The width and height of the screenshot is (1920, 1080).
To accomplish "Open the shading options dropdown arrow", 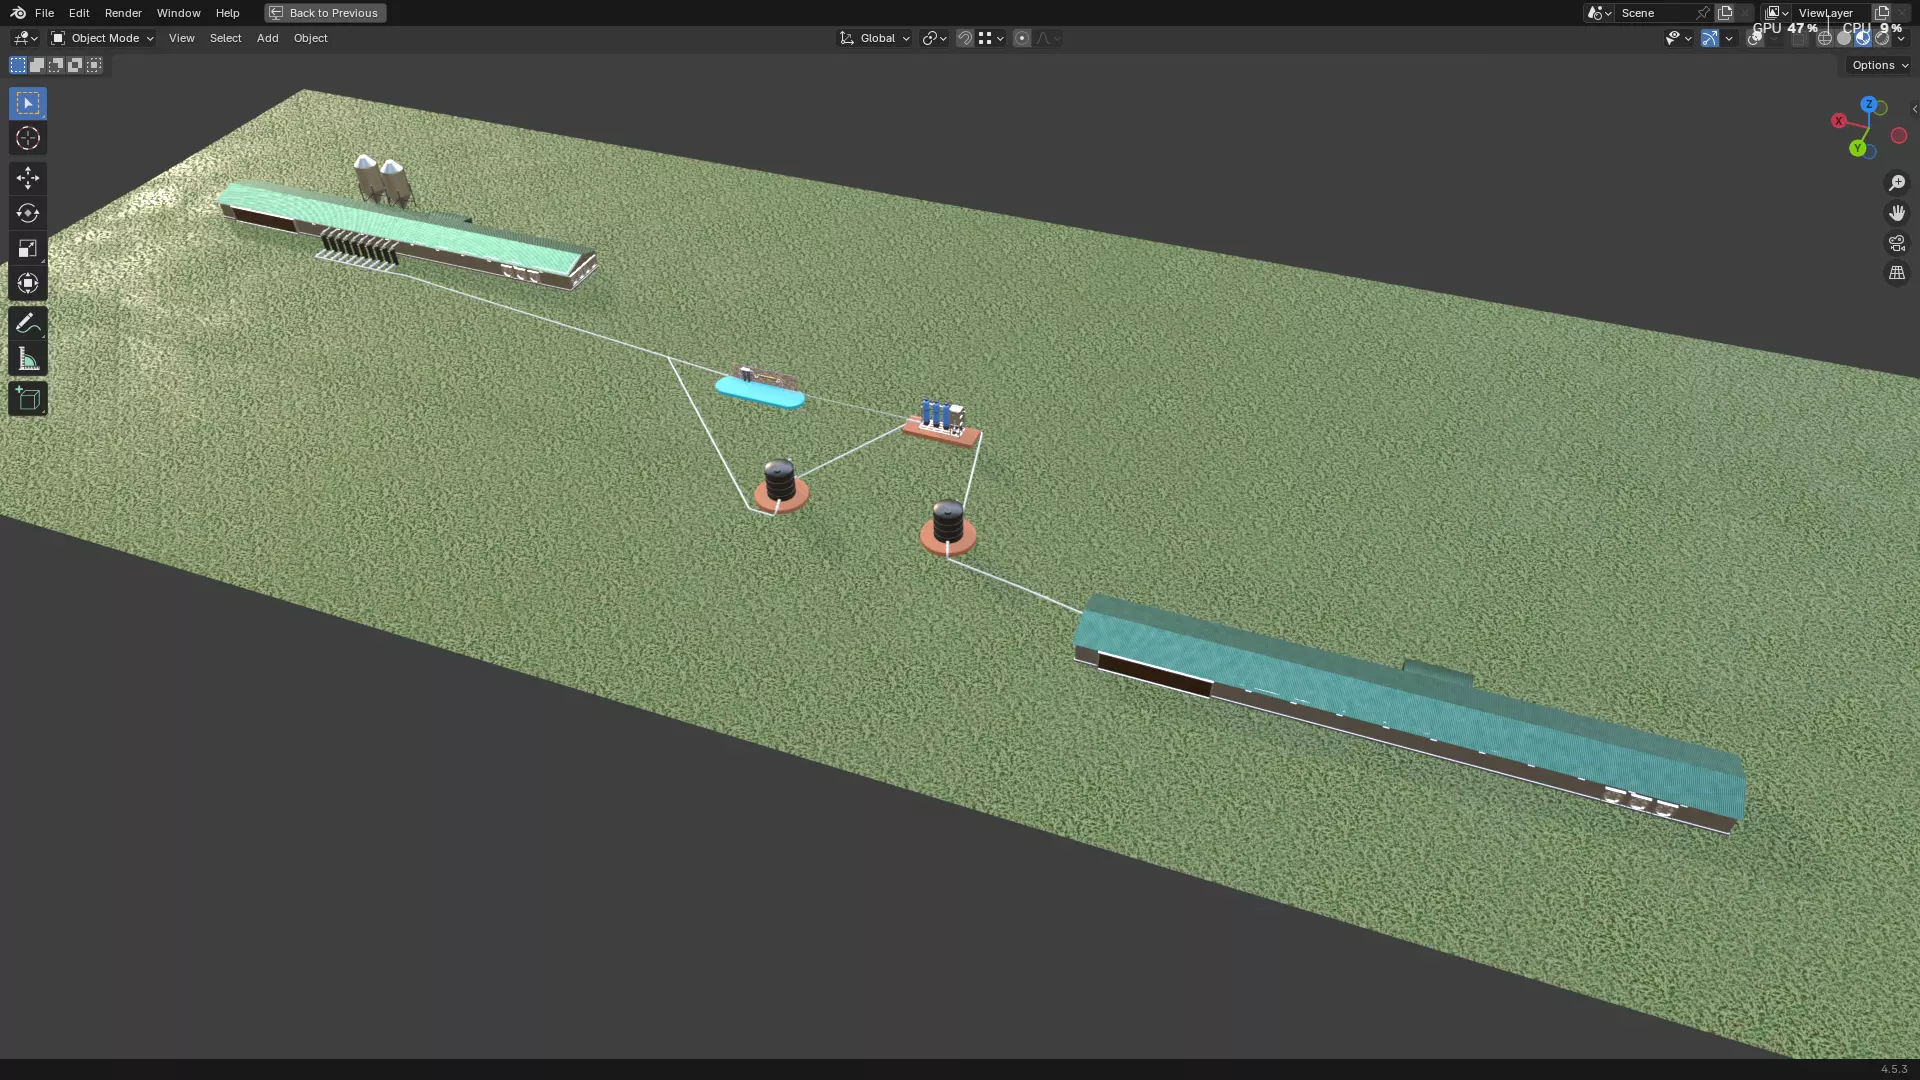I will (x=1901, y=38).
